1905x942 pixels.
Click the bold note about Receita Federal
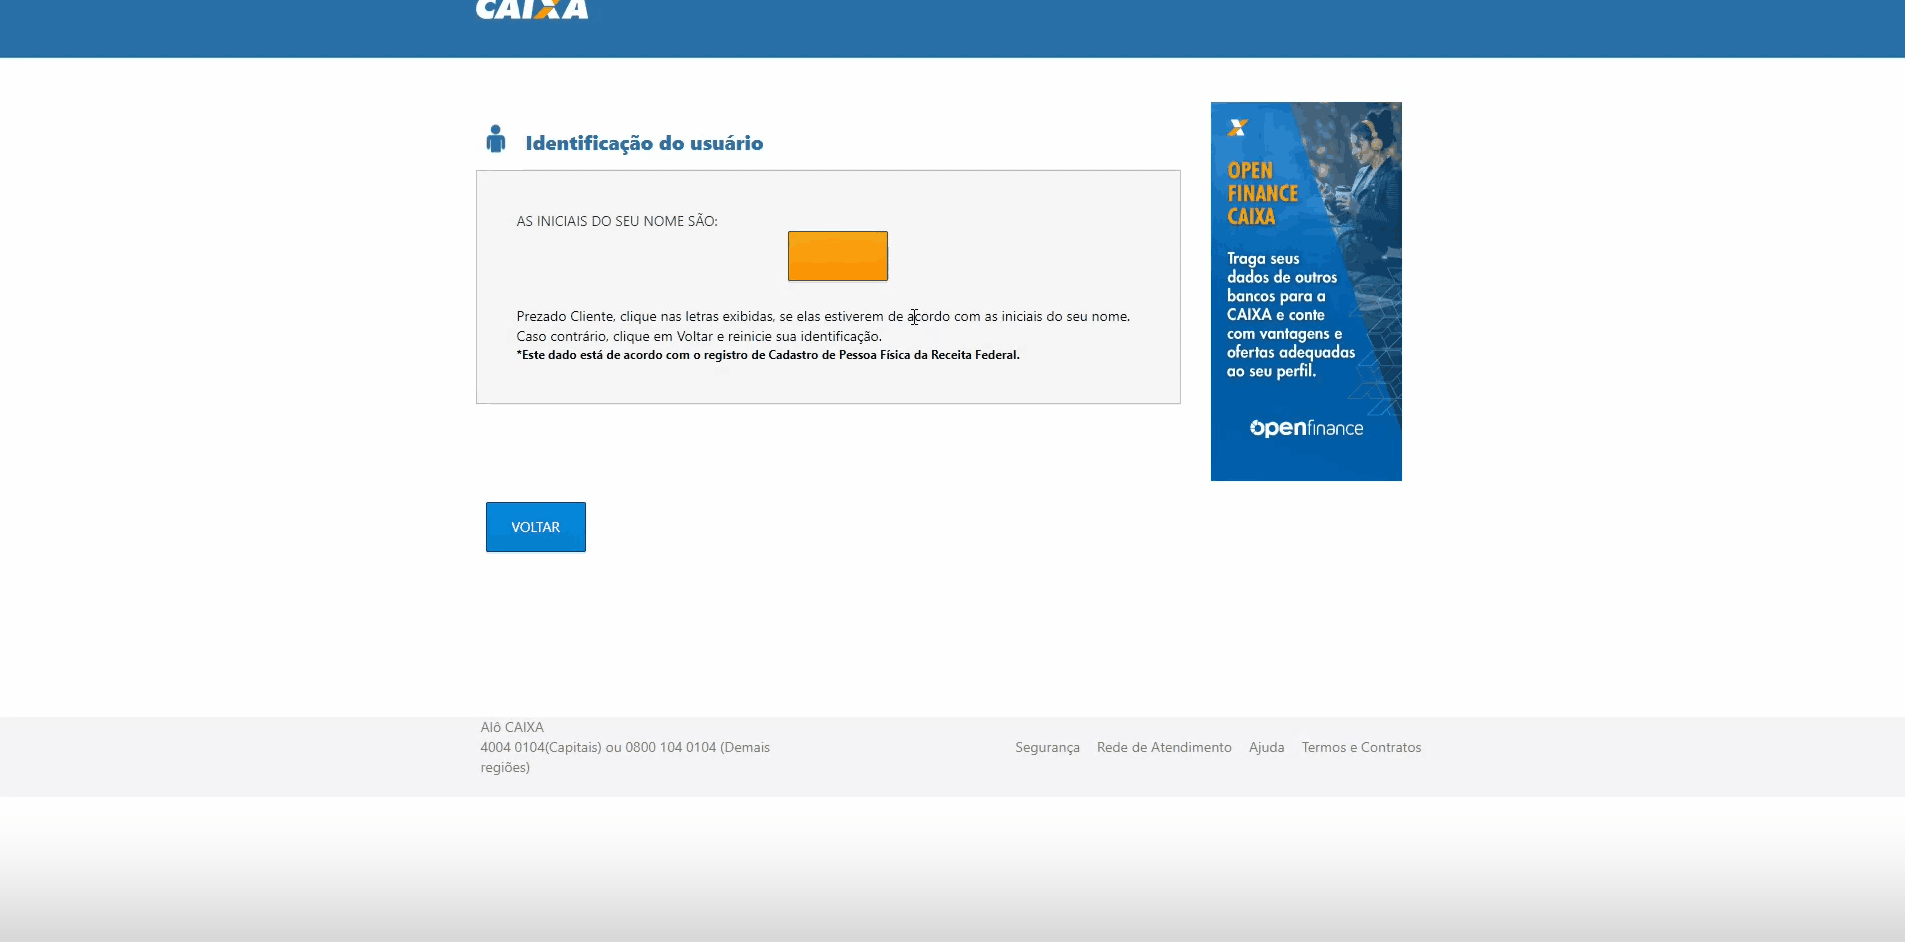pyautogui.click(x=768, y=355)
